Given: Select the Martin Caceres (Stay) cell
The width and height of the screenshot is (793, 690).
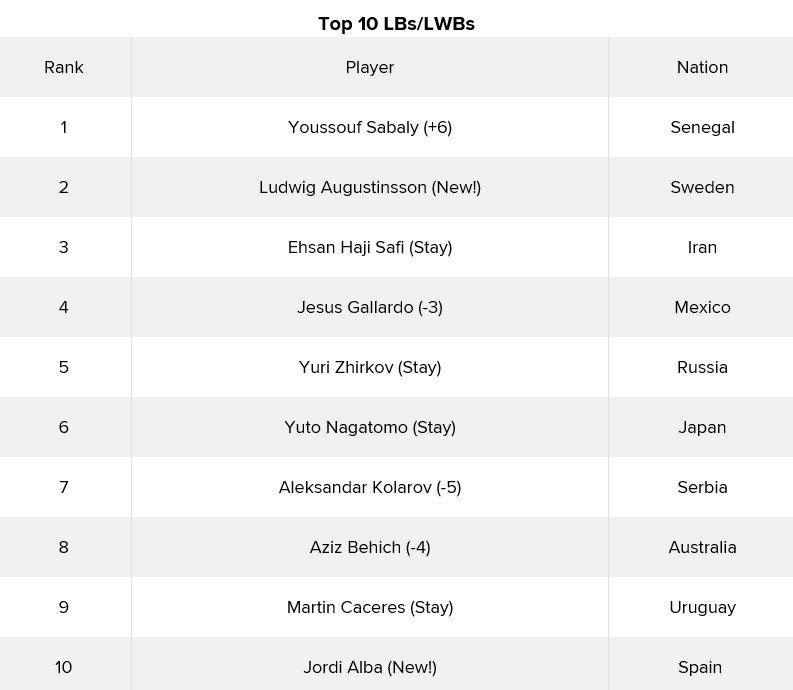Looking at the screenshot, I should 370,607.
